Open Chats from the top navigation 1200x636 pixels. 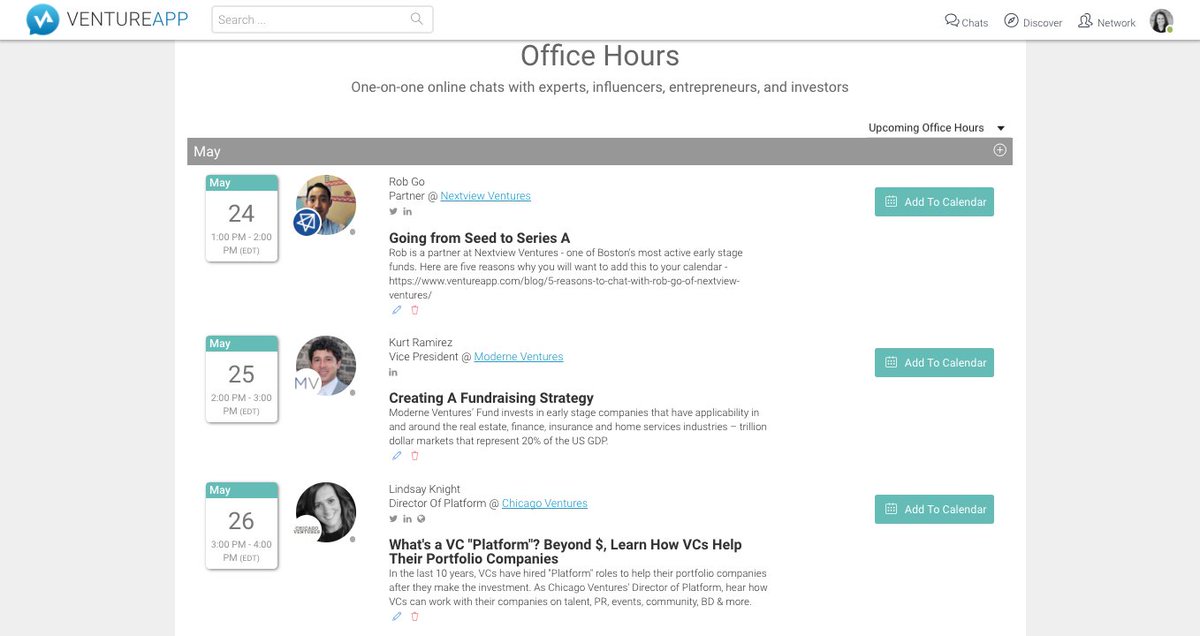[x=966, y=21]
